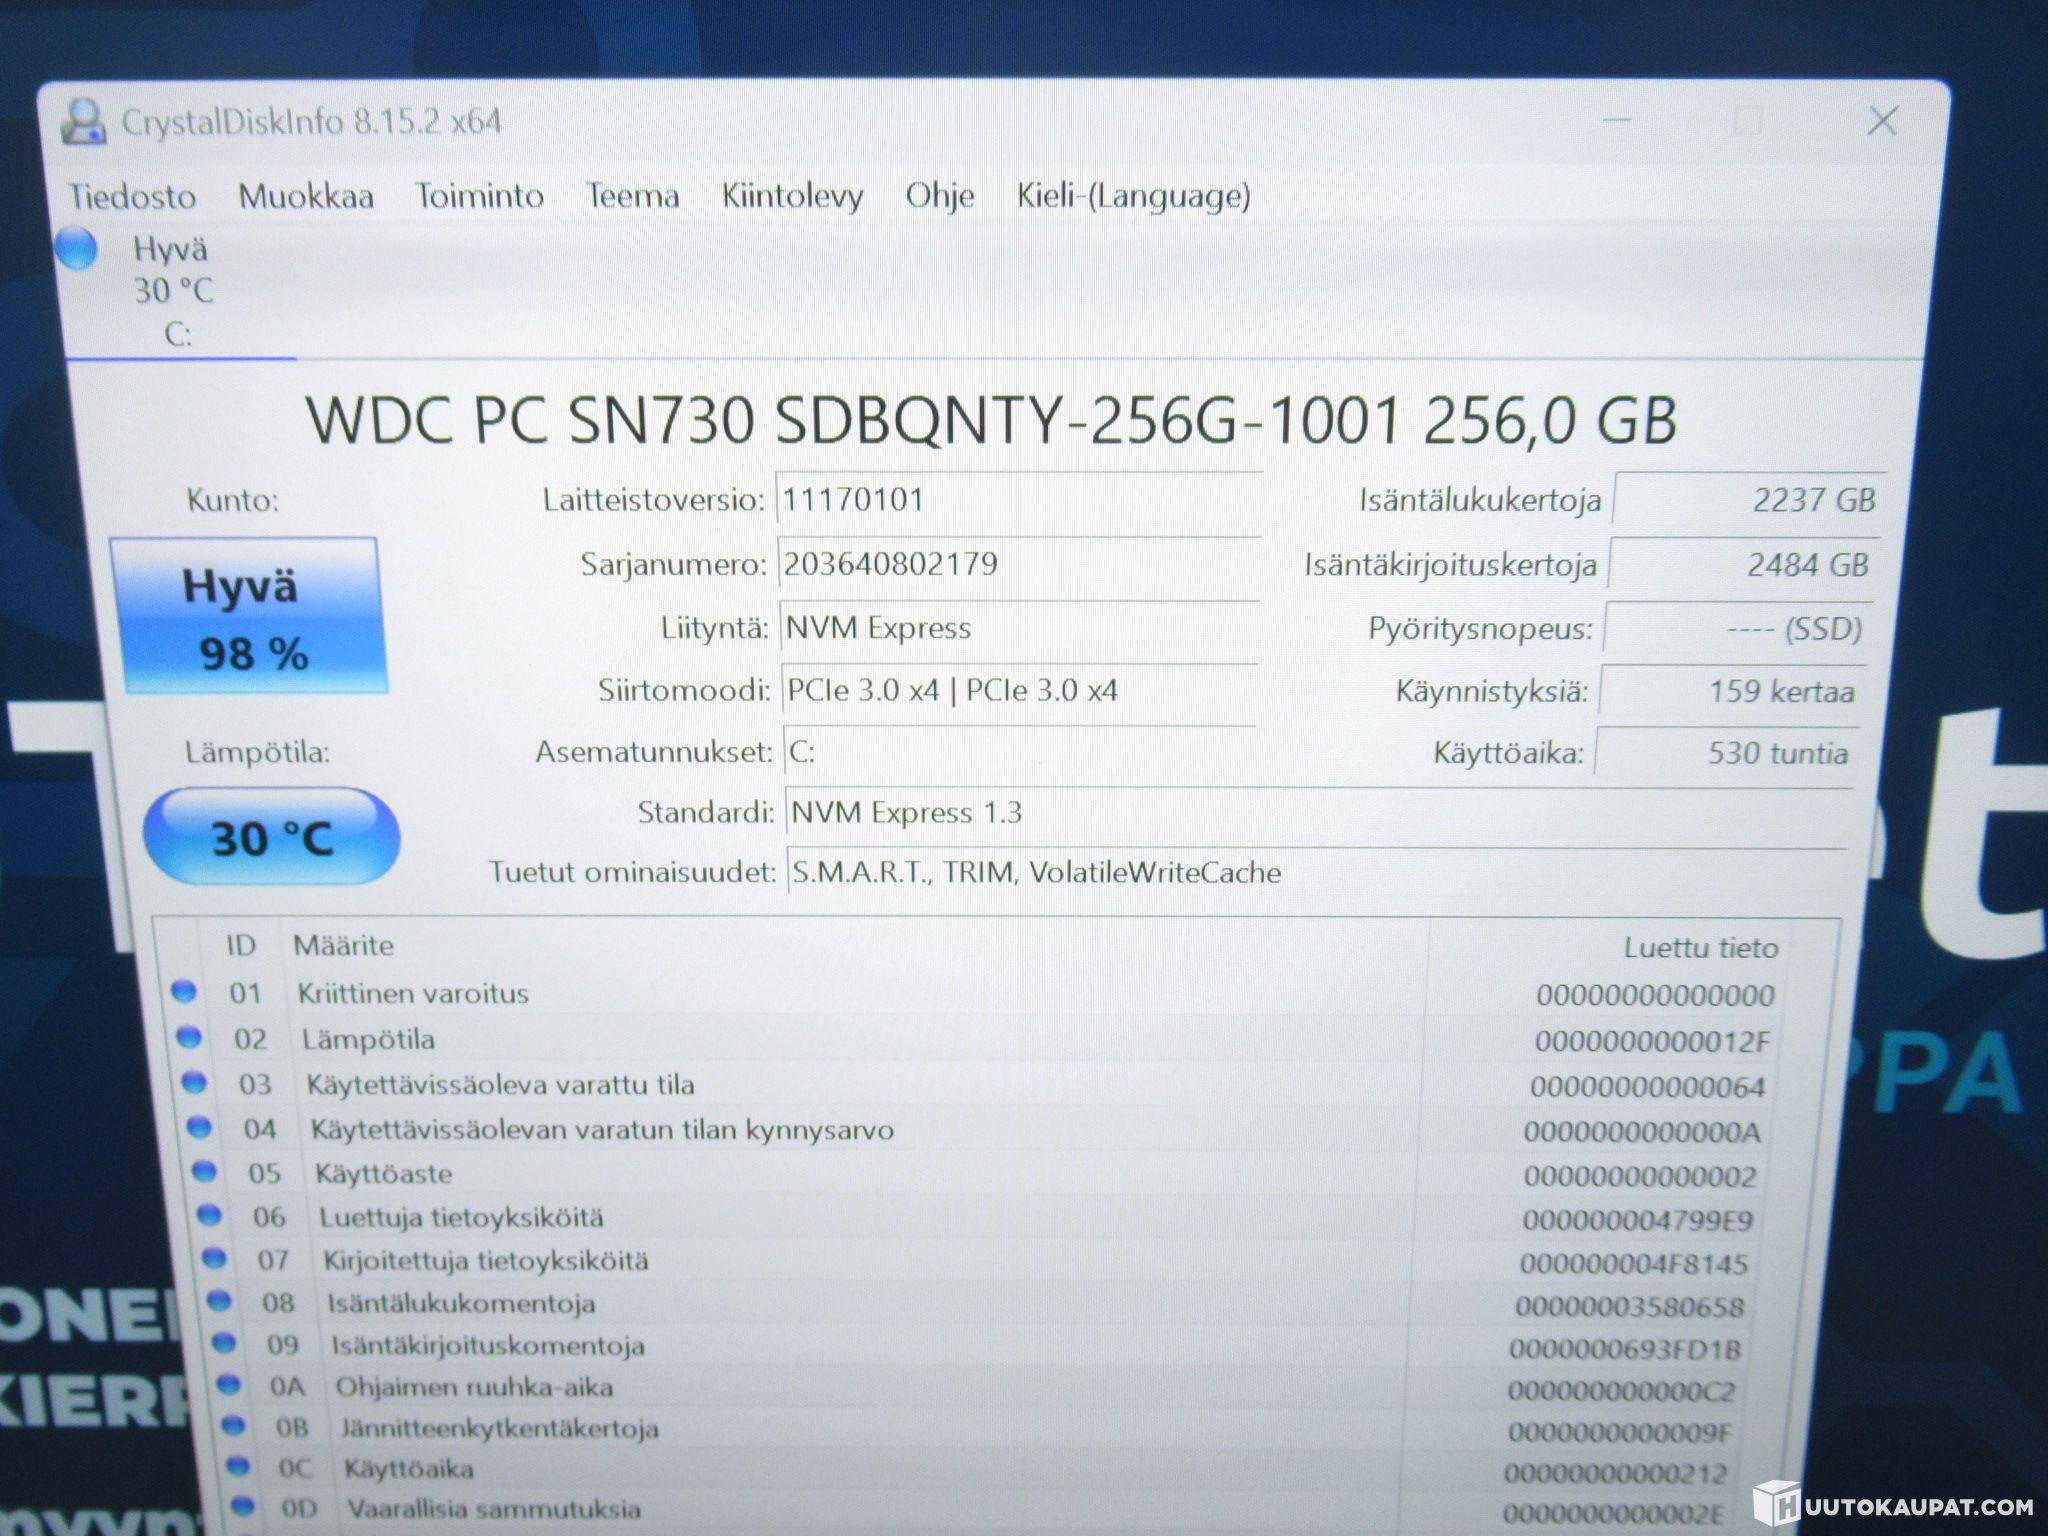Click raw value 000000004799E9

click(1637, 1220)
